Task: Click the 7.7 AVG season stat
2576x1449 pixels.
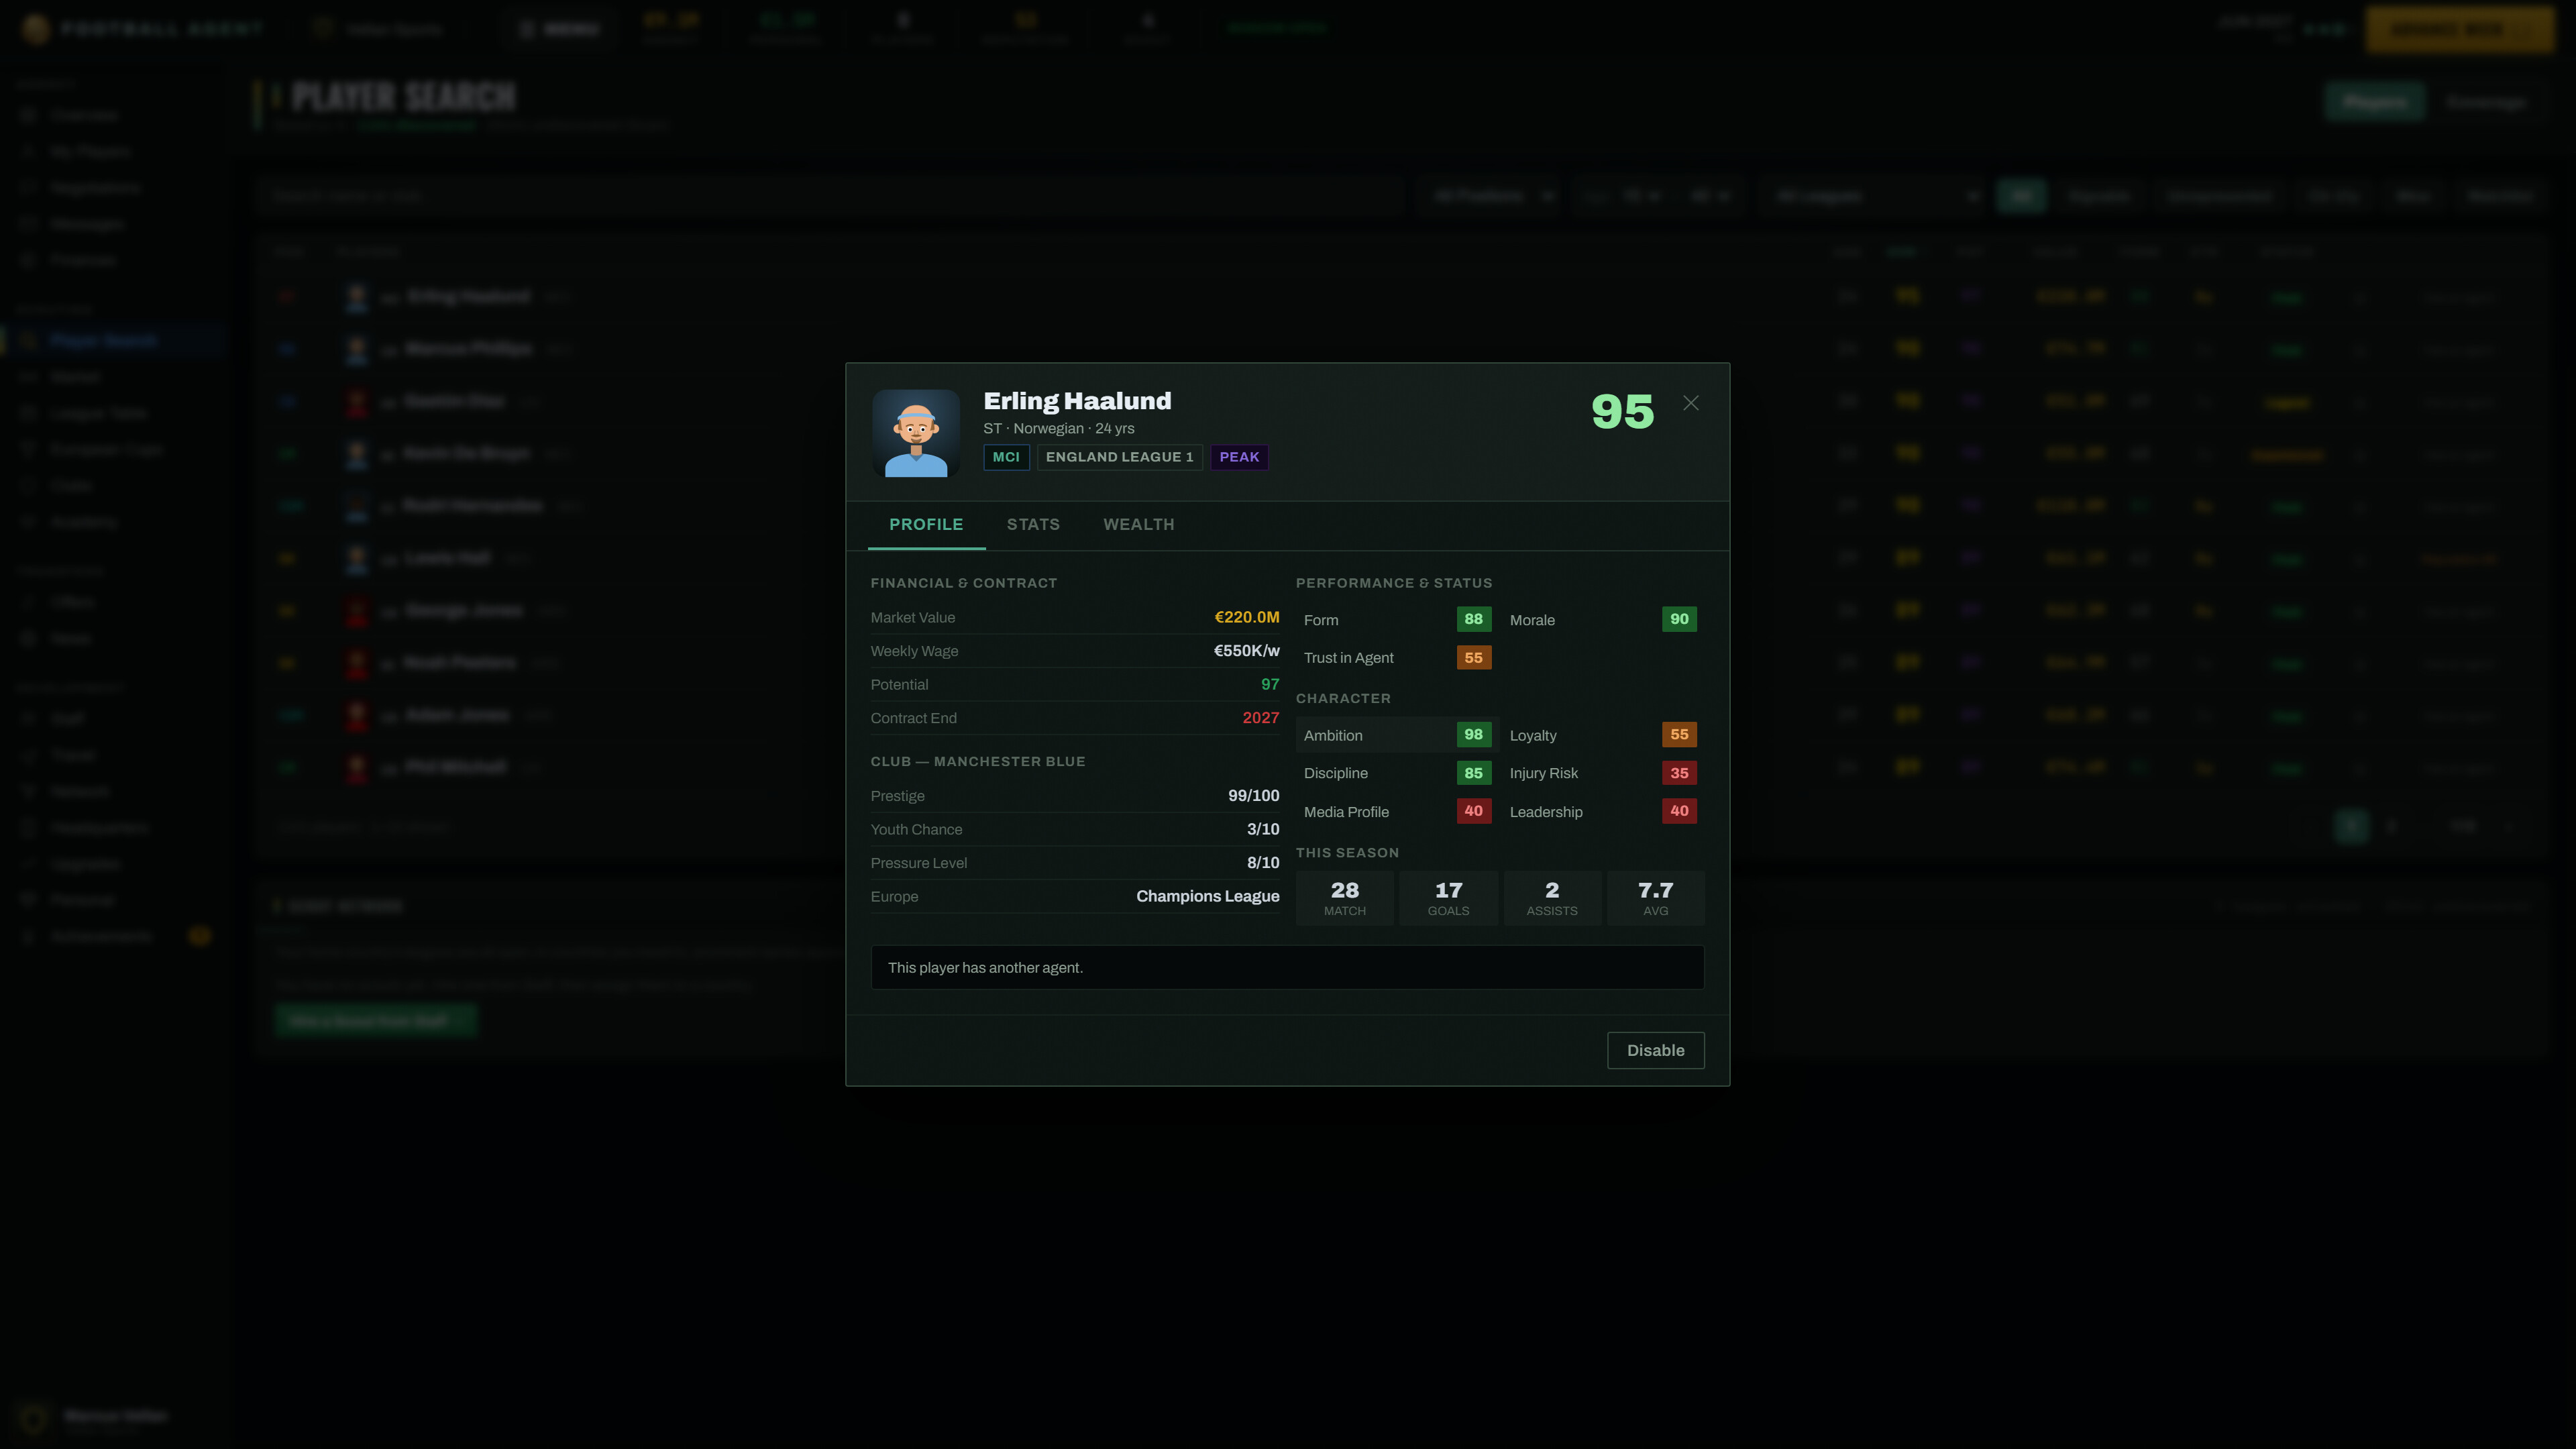Action: [x=1655, y=898]
